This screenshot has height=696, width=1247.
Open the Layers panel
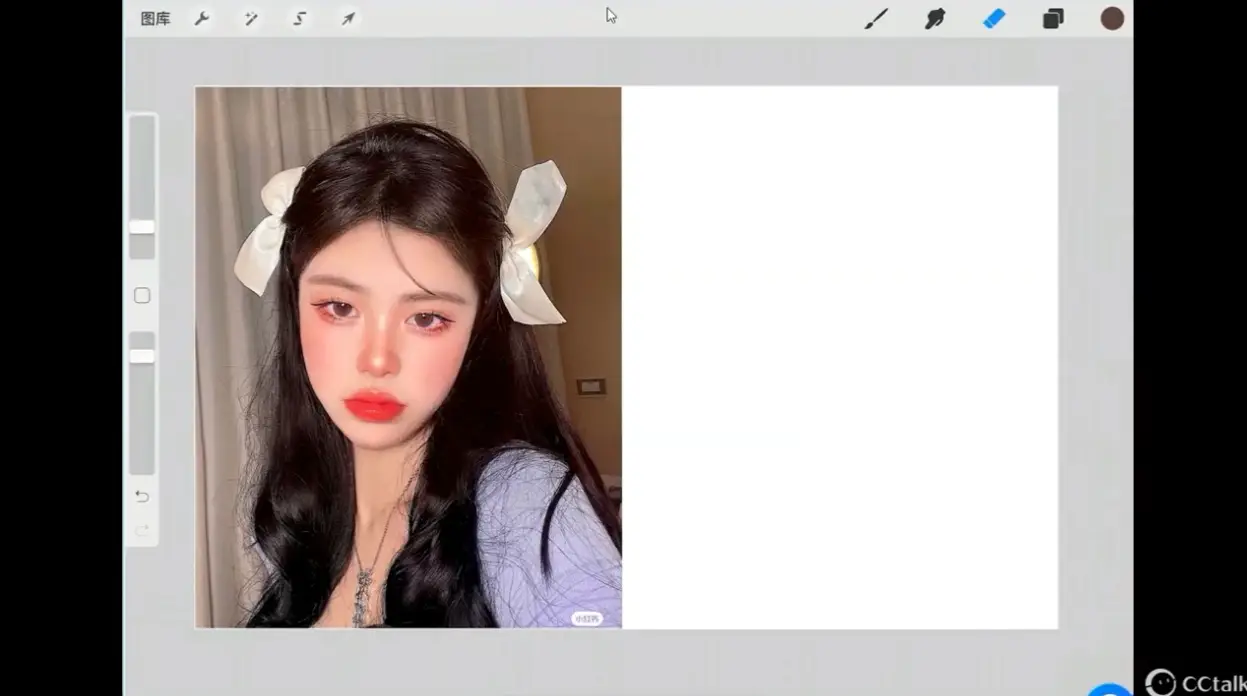(x=1052, y=18)
